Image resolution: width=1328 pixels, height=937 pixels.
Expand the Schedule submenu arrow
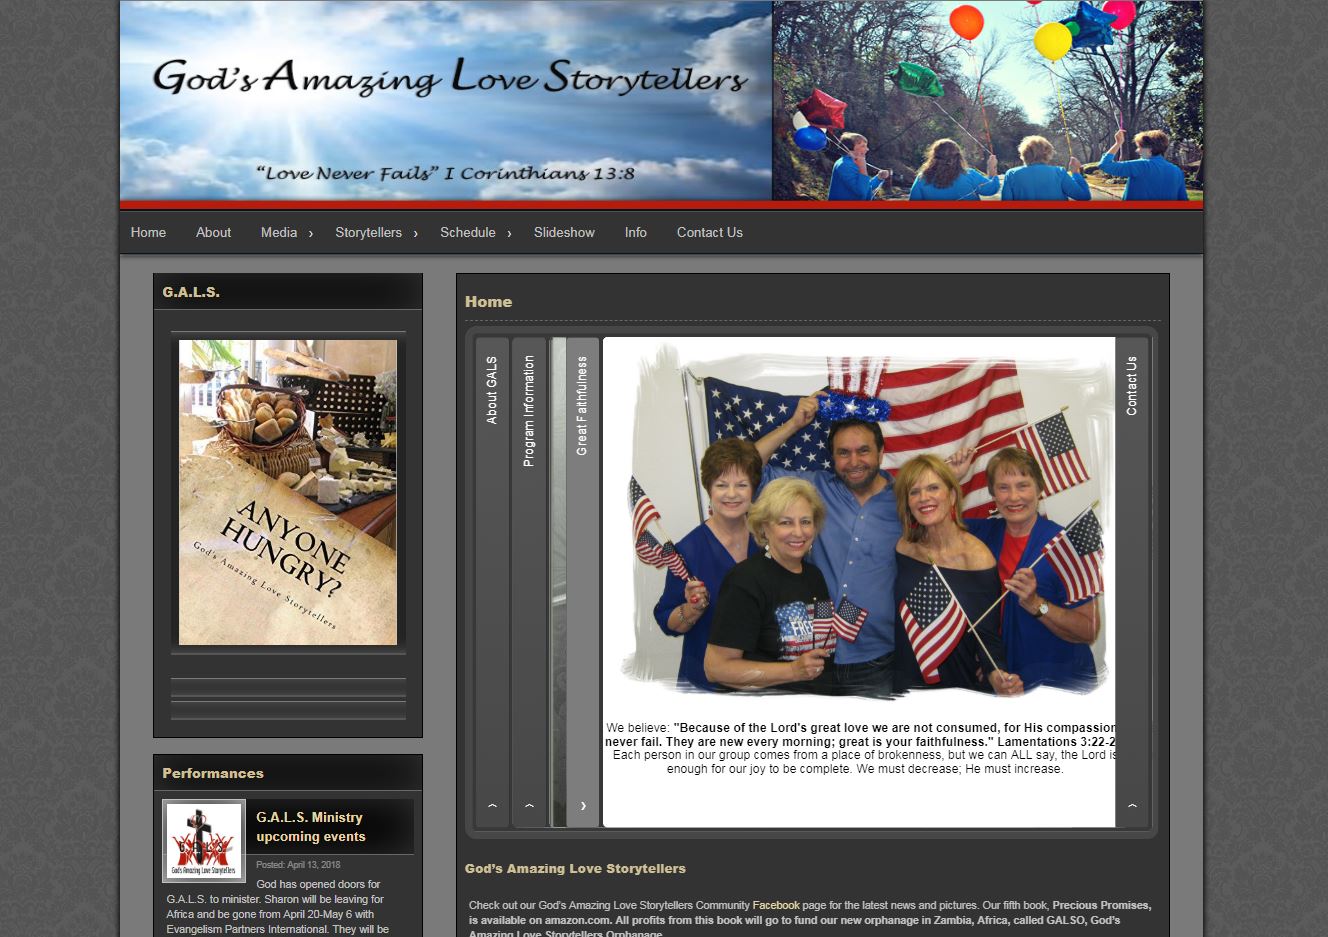click(509, 234)
